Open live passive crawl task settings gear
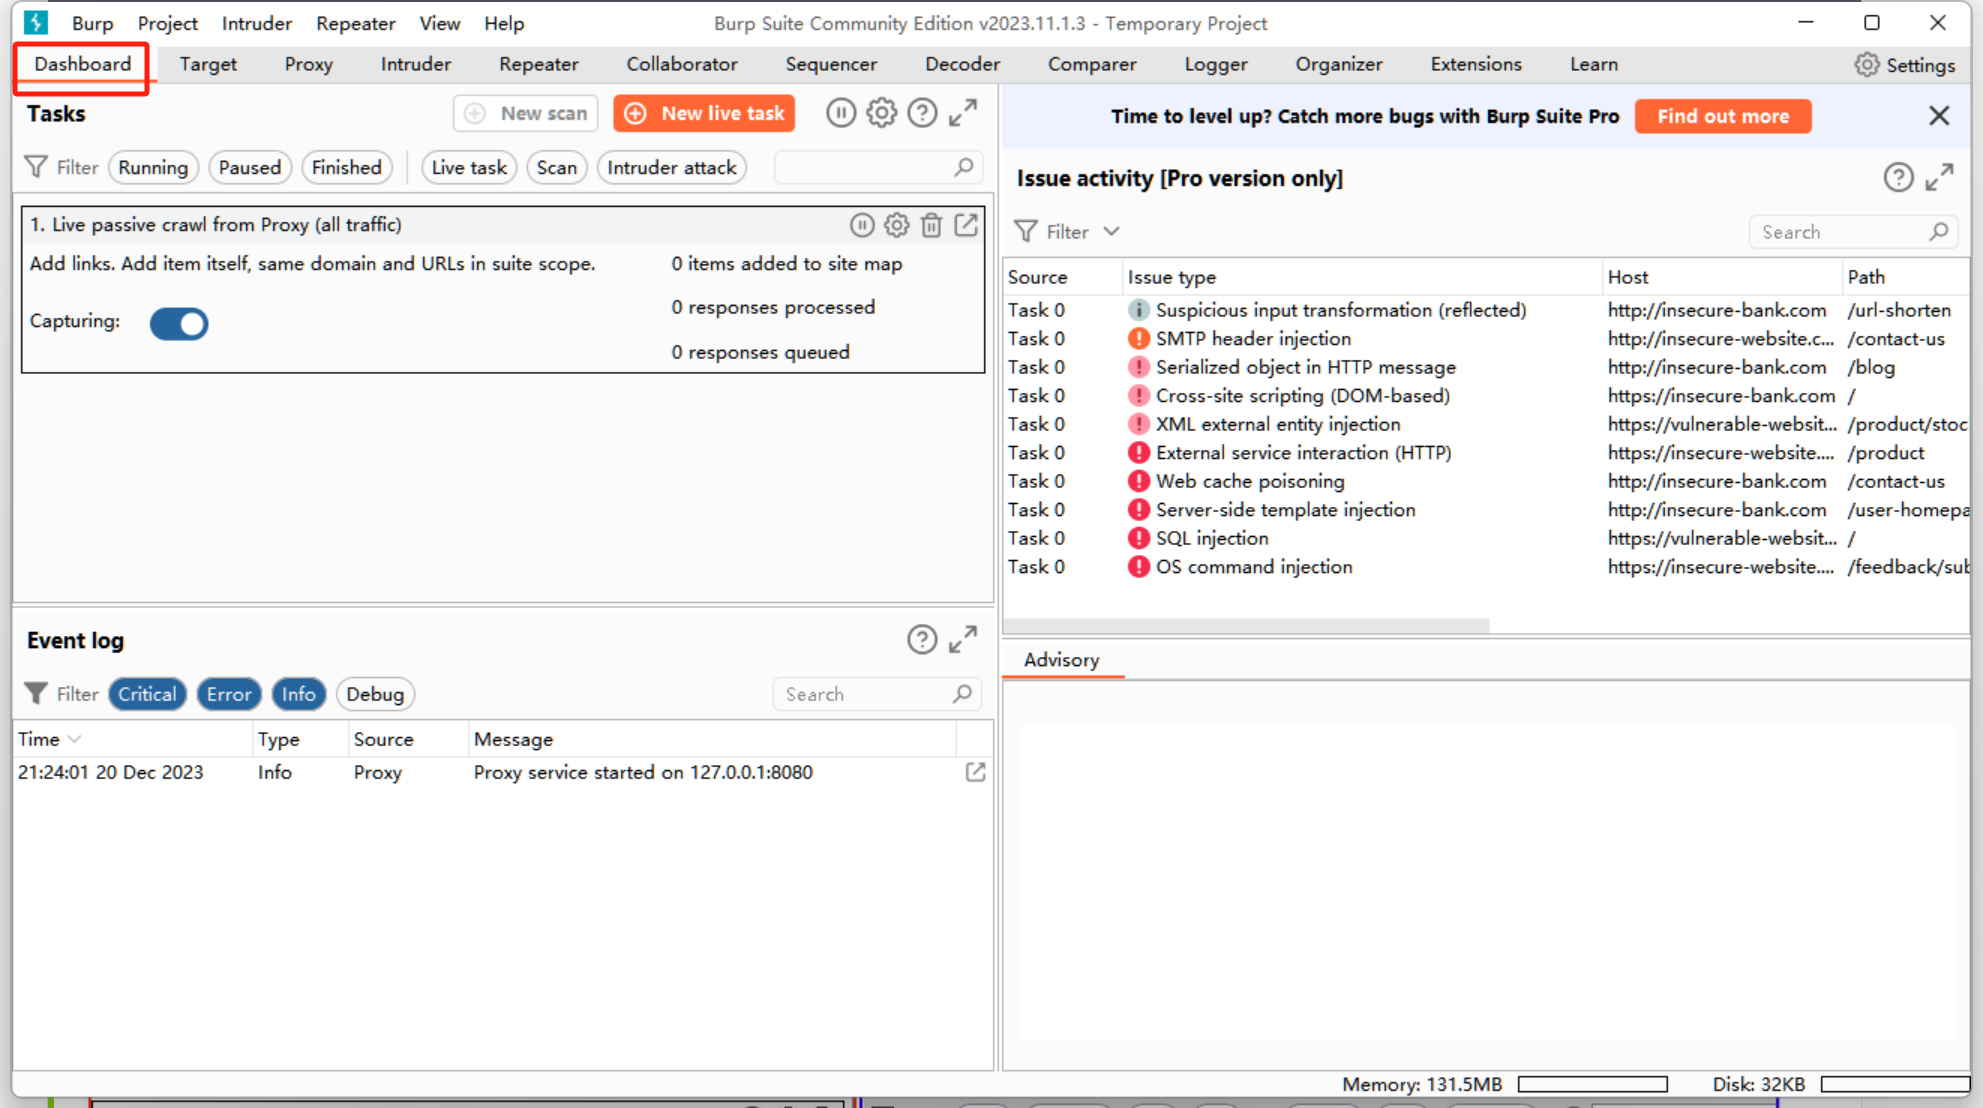Screen dimensions: 1983x1108 pos(896,225)
